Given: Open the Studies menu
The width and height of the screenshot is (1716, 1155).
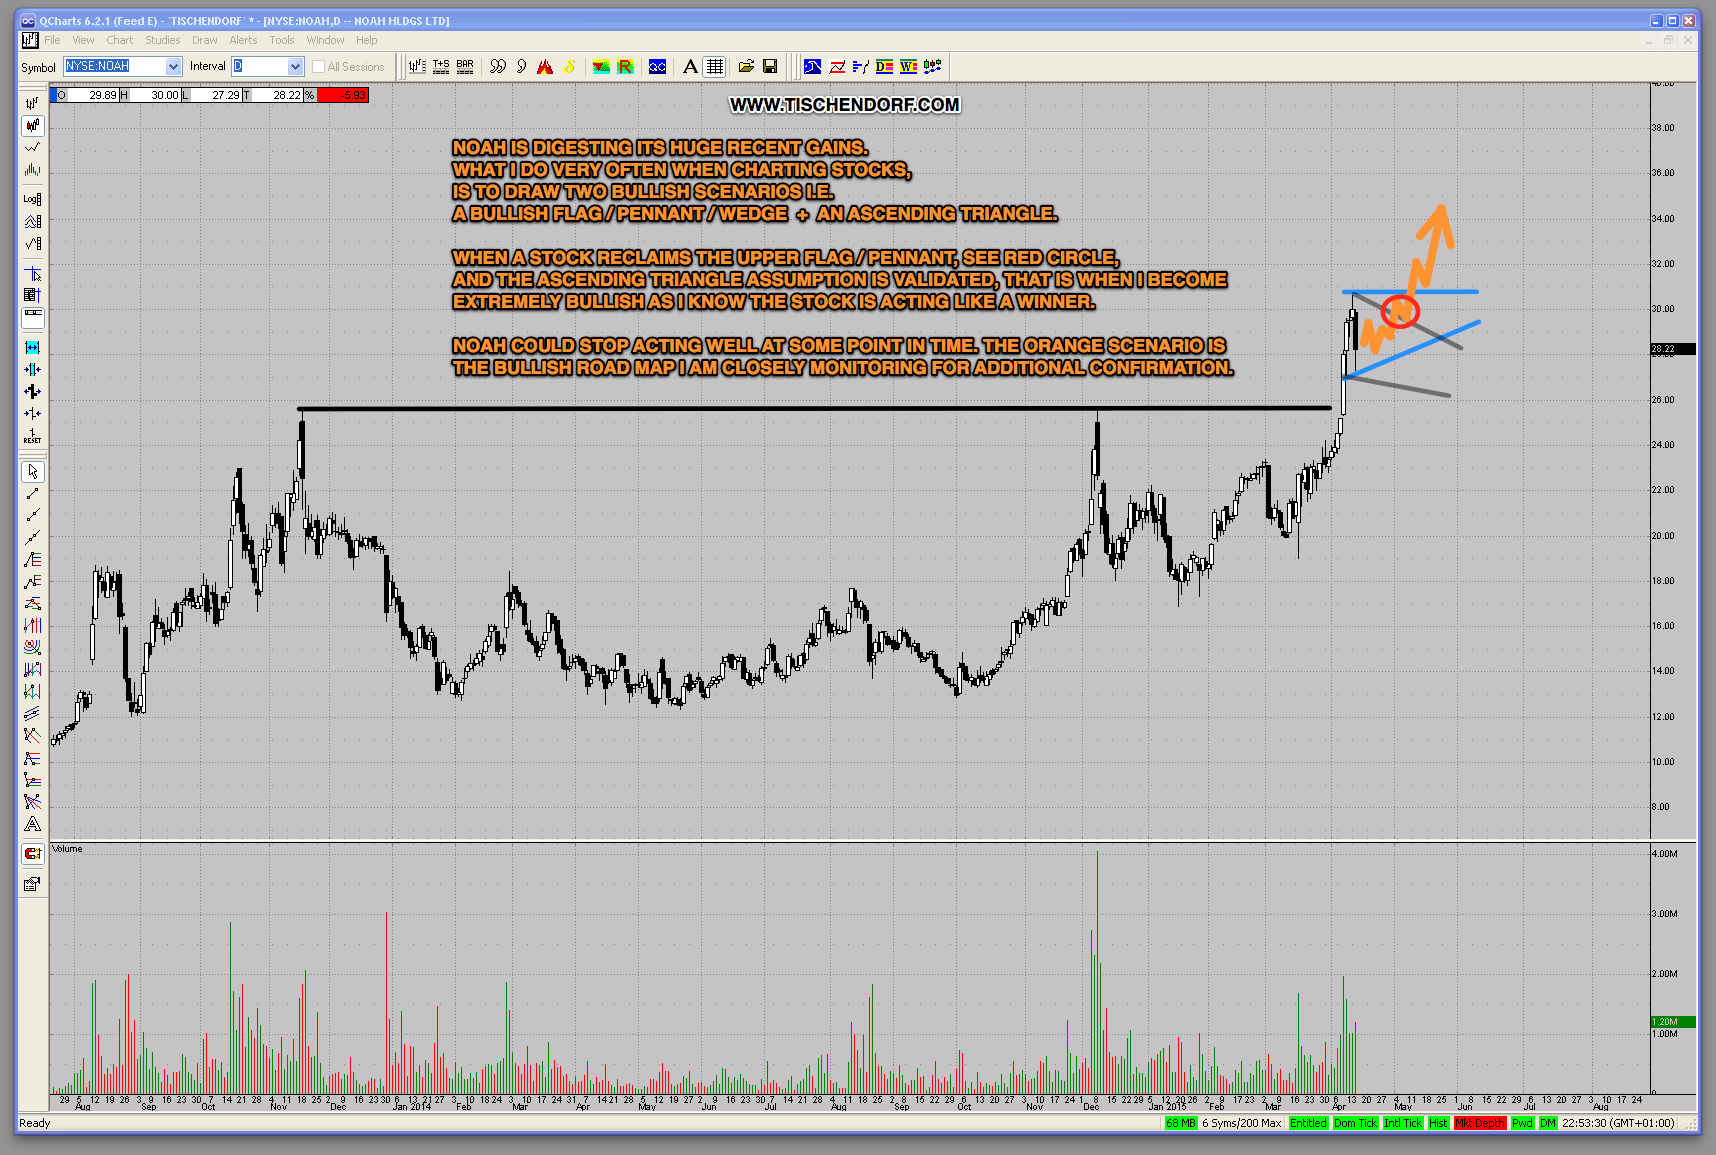Looking at the screenshot, I should (x=162, y=40).
